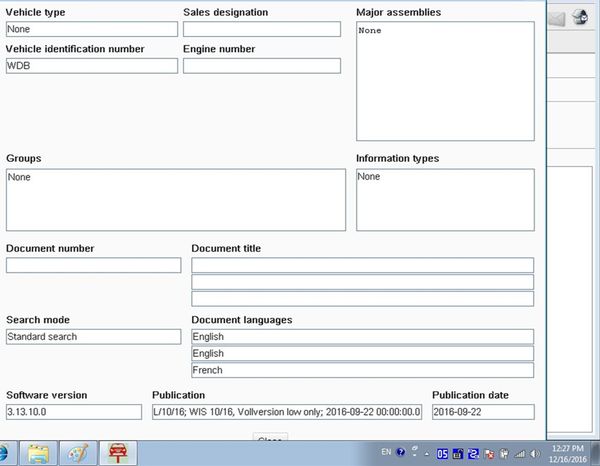
Task: Select the French document language row
Action: coord(362,370)
